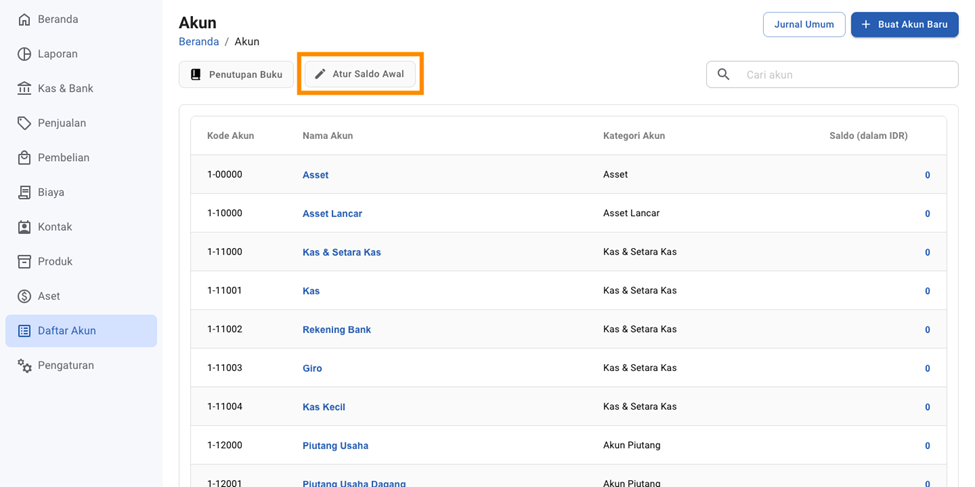Click the Produk box icon
The height and width of the screenshot is (487, 975).
click(24, 261)
